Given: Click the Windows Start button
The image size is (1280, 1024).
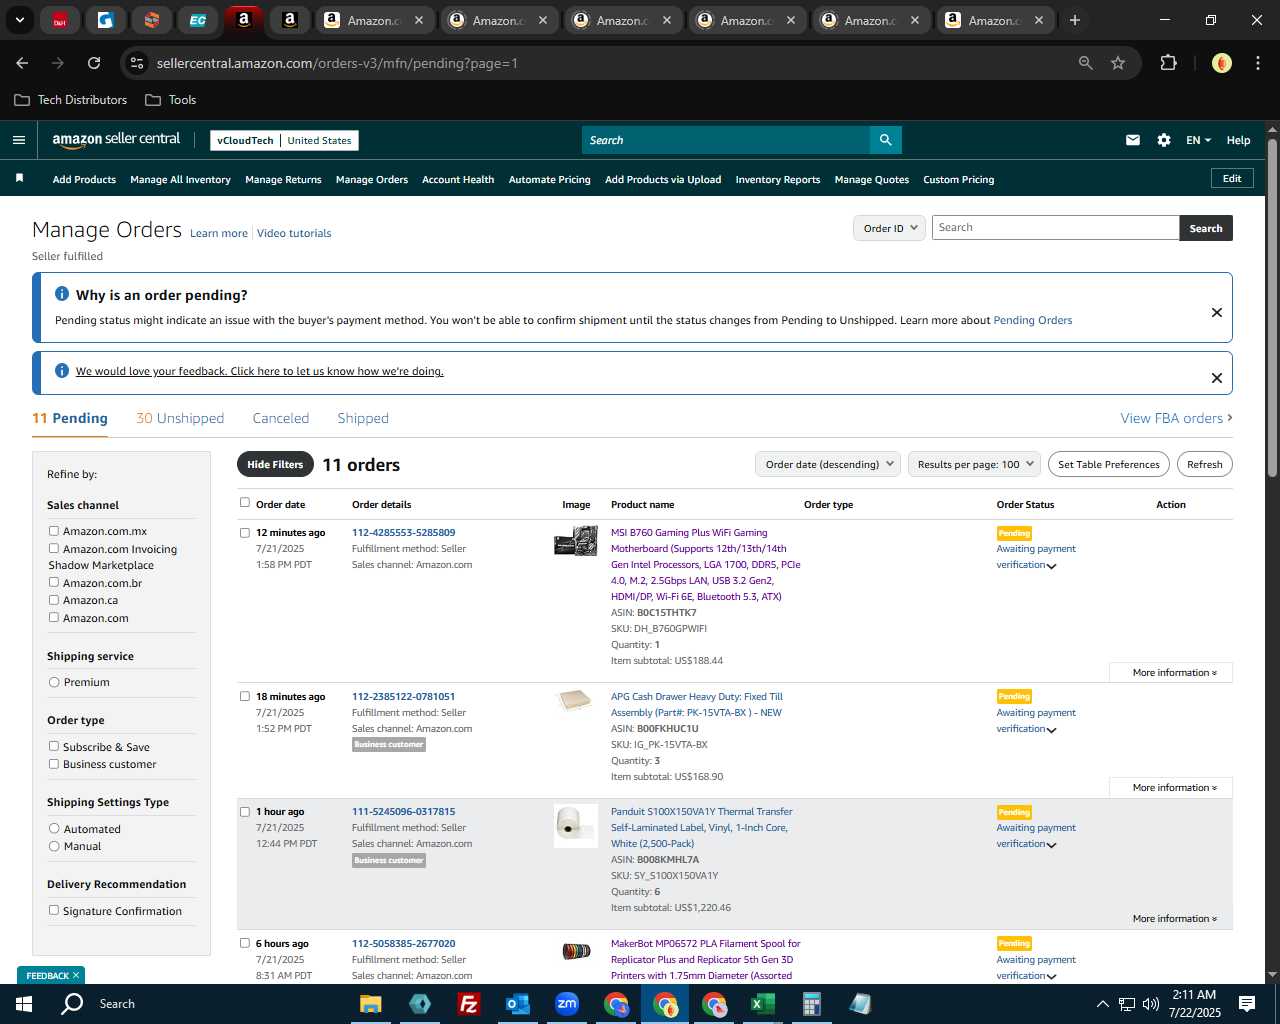Looking at the screenshot, I should click(23, 1004).
